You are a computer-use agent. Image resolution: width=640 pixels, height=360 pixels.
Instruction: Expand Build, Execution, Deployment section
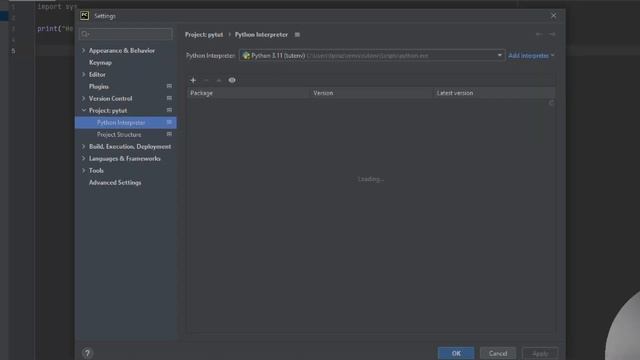pos(83,146)
